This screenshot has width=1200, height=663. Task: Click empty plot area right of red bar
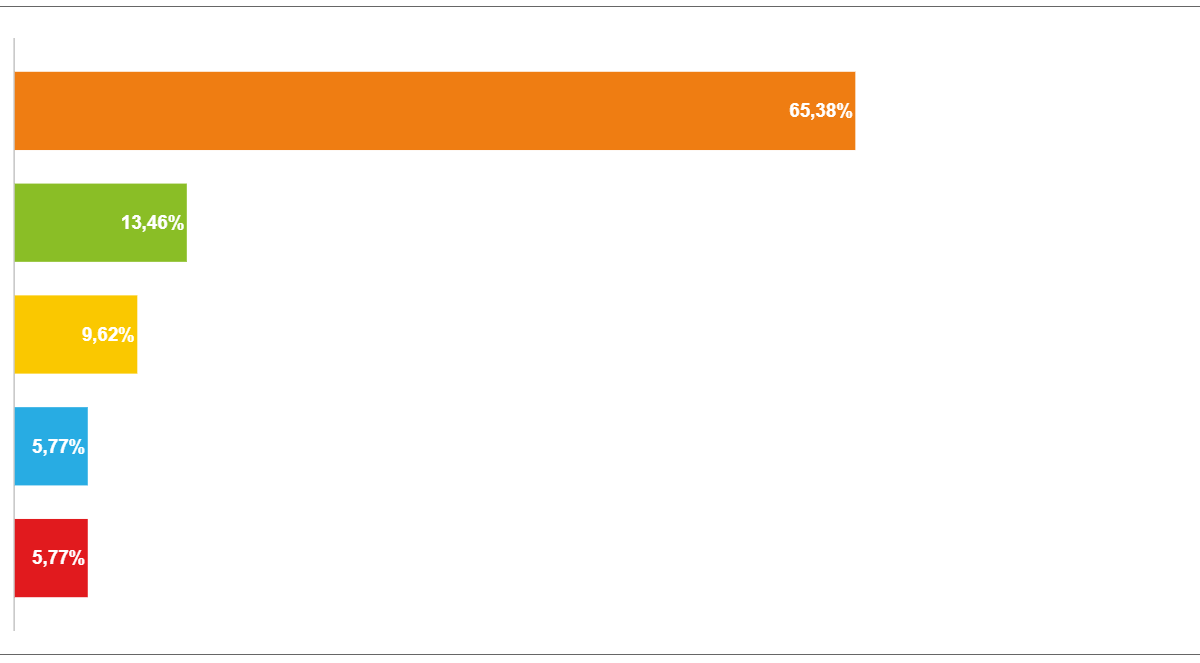click(x=640, y=559)
